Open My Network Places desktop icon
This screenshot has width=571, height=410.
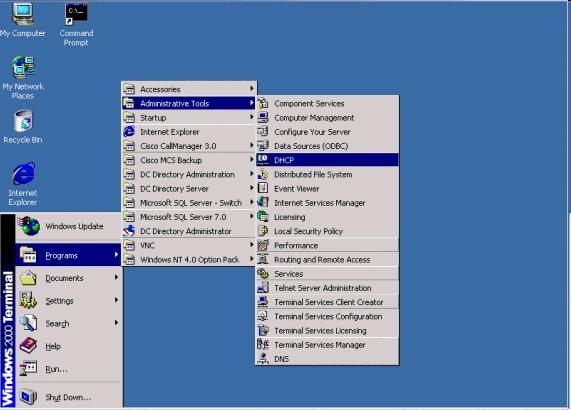coord(23,78)
